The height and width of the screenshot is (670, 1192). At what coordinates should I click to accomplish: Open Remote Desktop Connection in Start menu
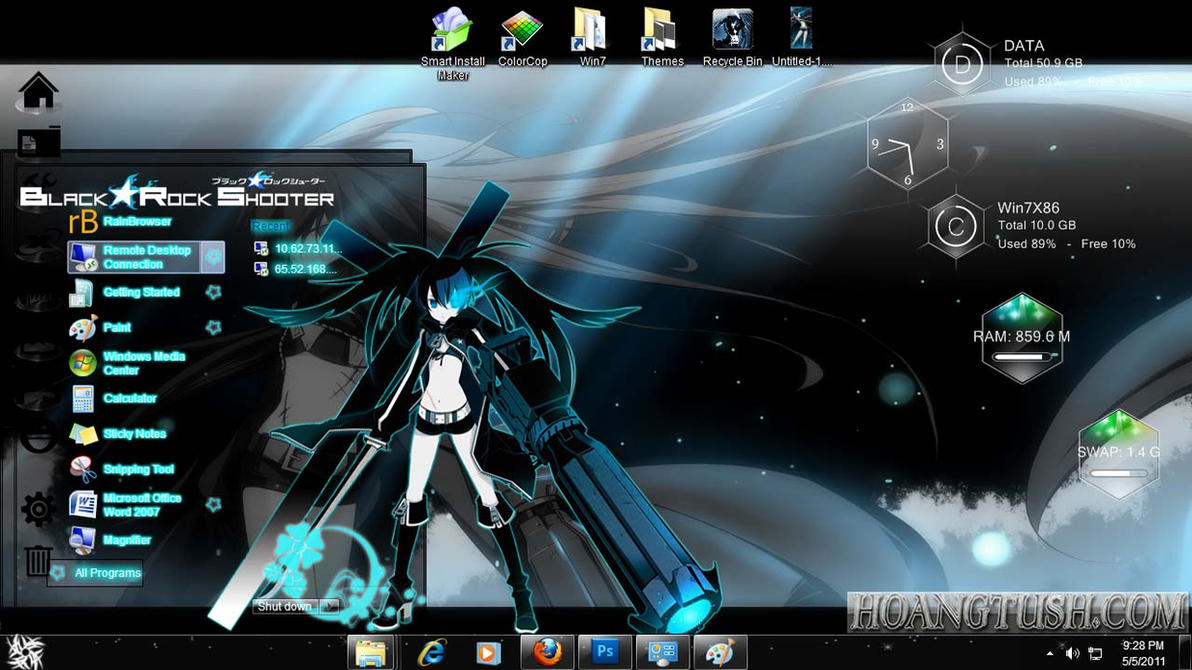134,257
